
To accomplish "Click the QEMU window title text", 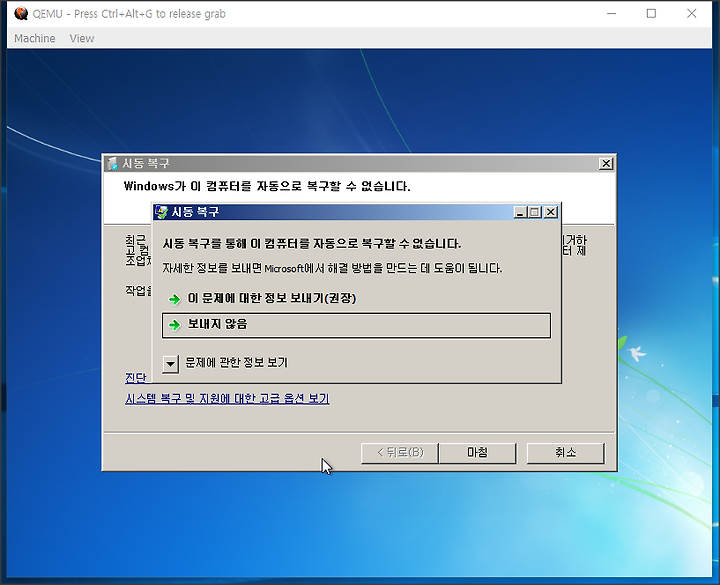I will 129,14.
